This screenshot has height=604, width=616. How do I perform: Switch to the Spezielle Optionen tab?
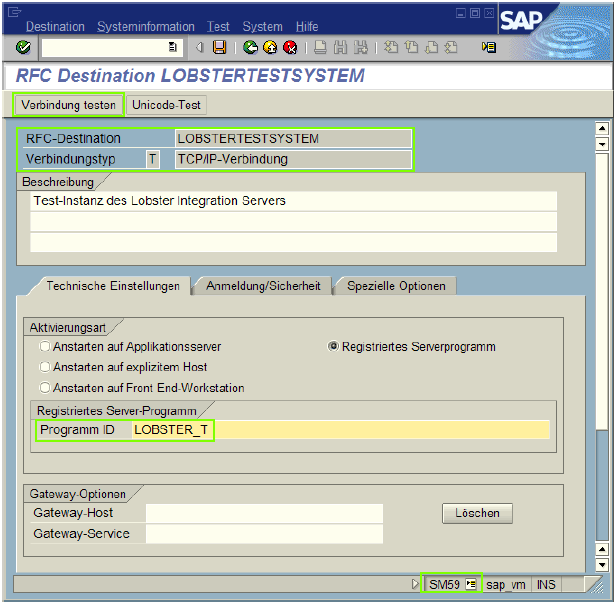396,286
